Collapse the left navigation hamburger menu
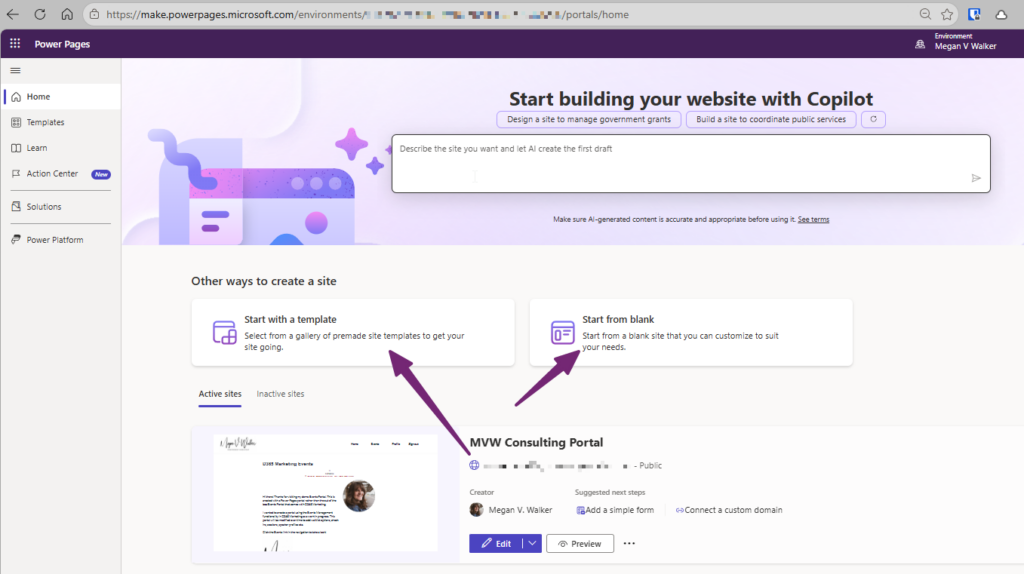1024x574 pixels. point(16,71)
